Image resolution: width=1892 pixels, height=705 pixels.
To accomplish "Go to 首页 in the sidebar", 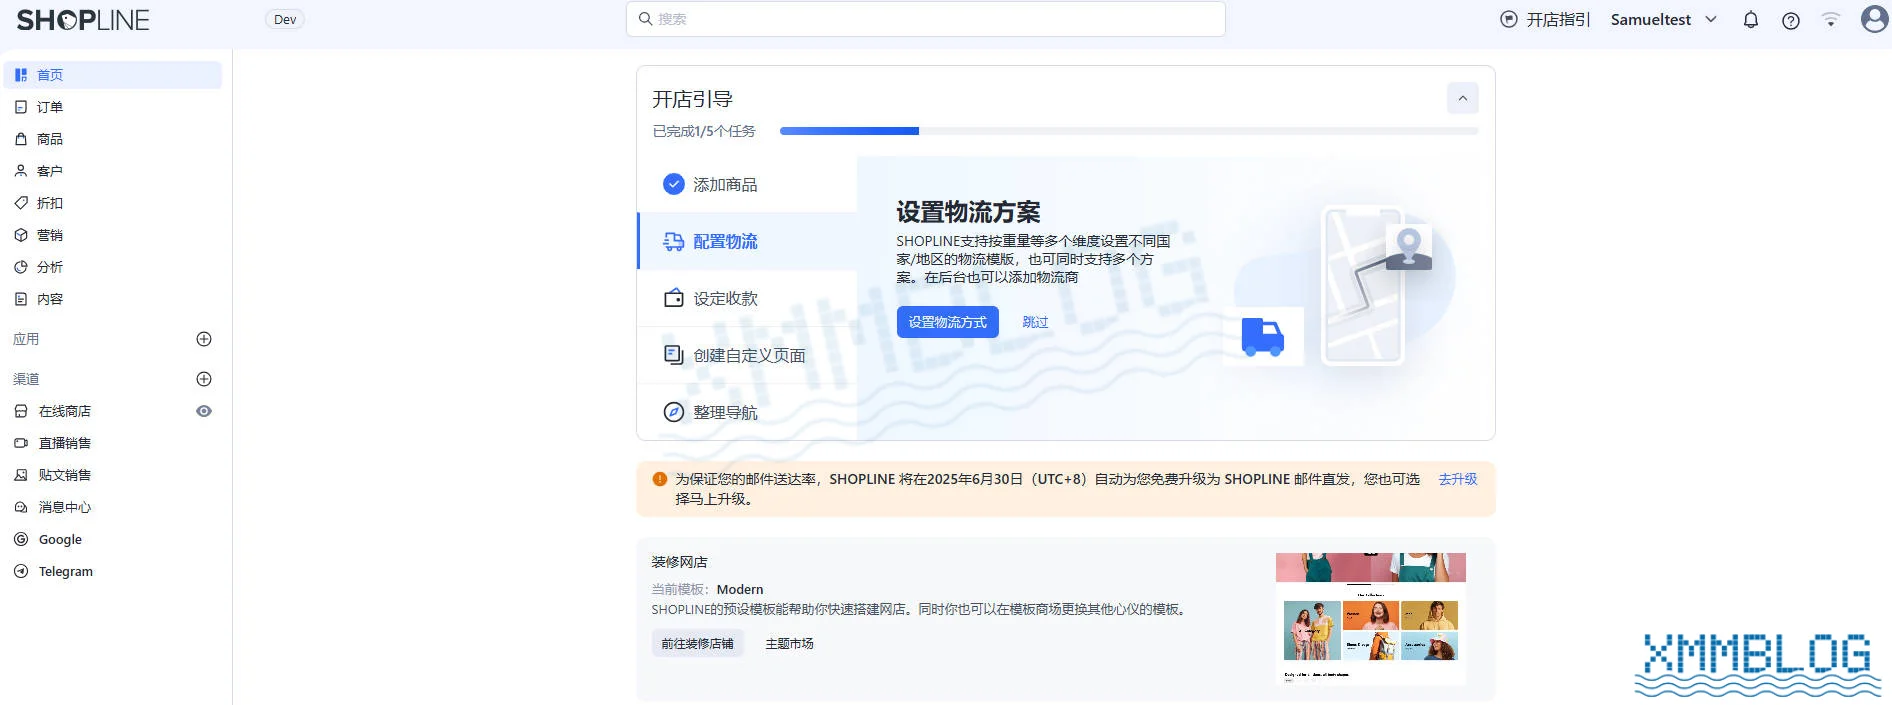I will tap(113, 75).
